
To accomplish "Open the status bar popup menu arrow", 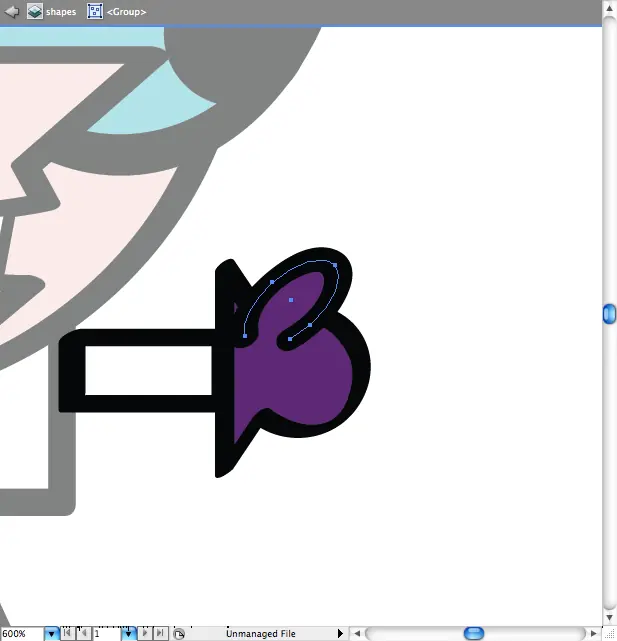I will [340, 634].
